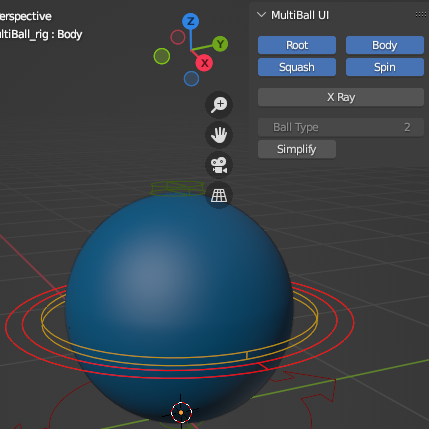Enable the X Ray button

tap(341, 97)
